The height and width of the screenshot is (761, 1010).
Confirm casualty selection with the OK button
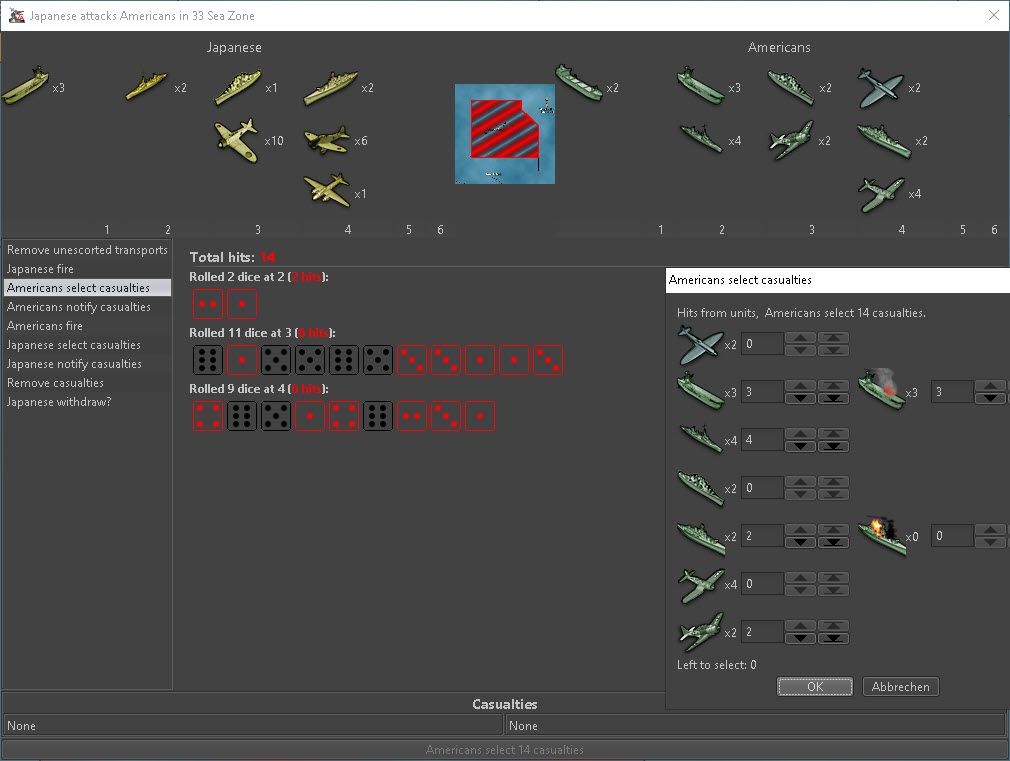pos(814,687)
